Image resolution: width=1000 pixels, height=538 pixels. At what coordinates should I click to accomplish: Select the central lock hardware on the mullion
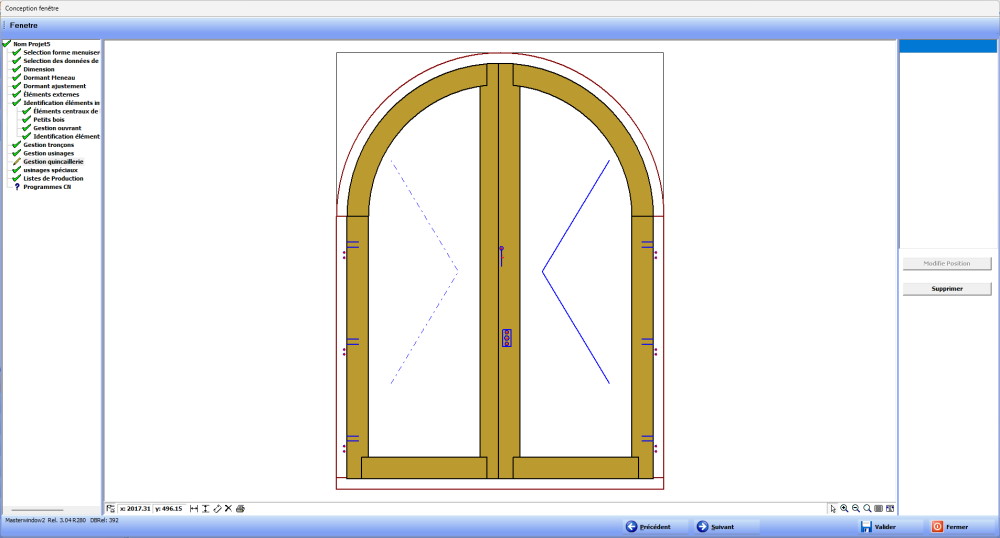(506, 338)
